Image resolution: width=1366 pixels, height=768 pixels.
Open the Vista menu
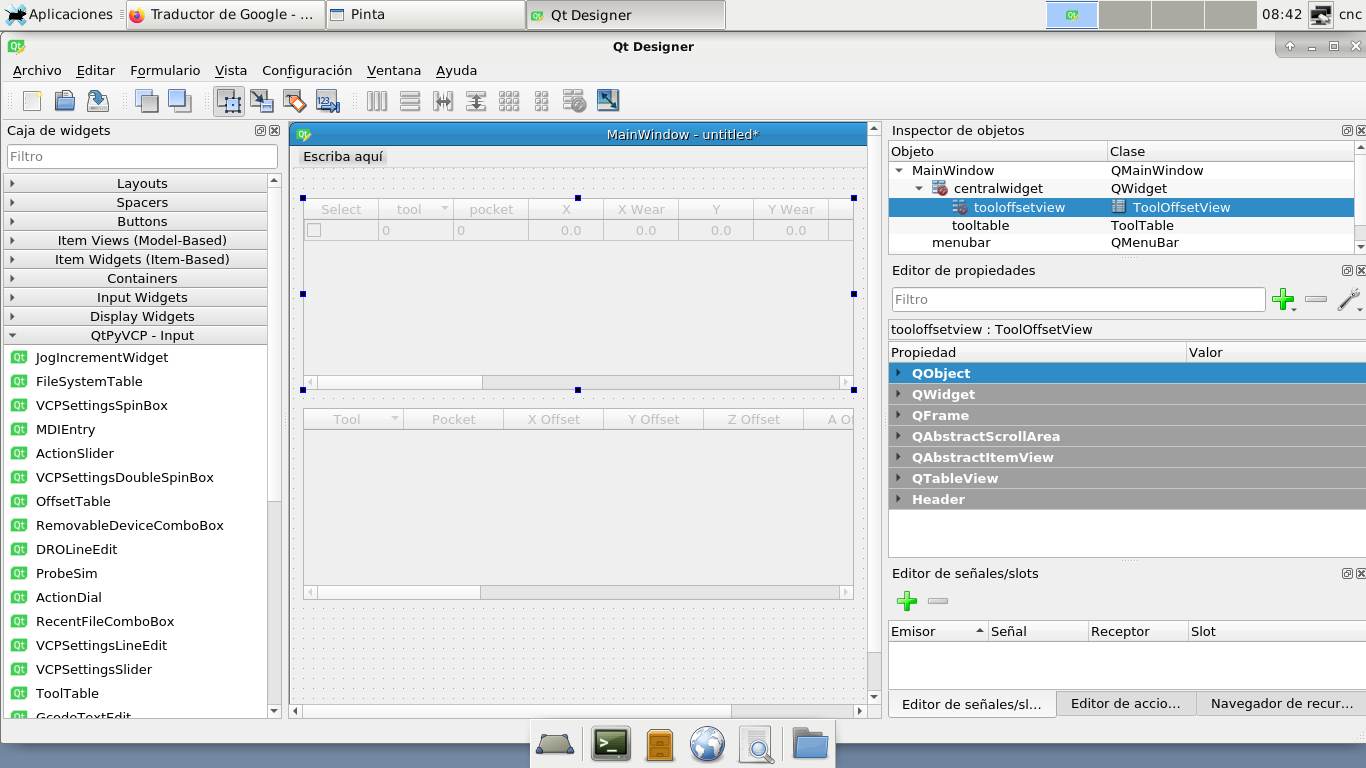[x=231, y=70]
